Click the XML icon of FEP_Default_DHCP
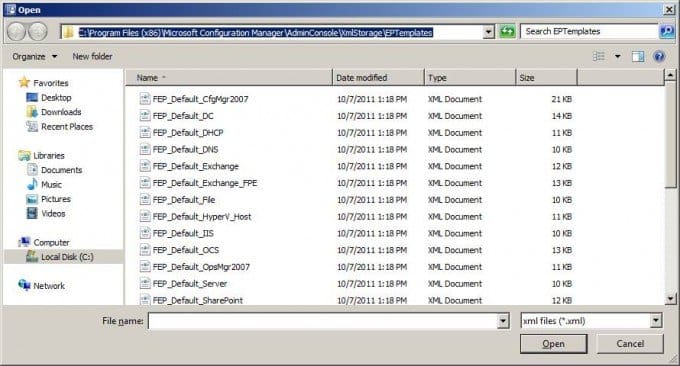The image size is (680, 366). pyautogui.click(x=145, y=133)
